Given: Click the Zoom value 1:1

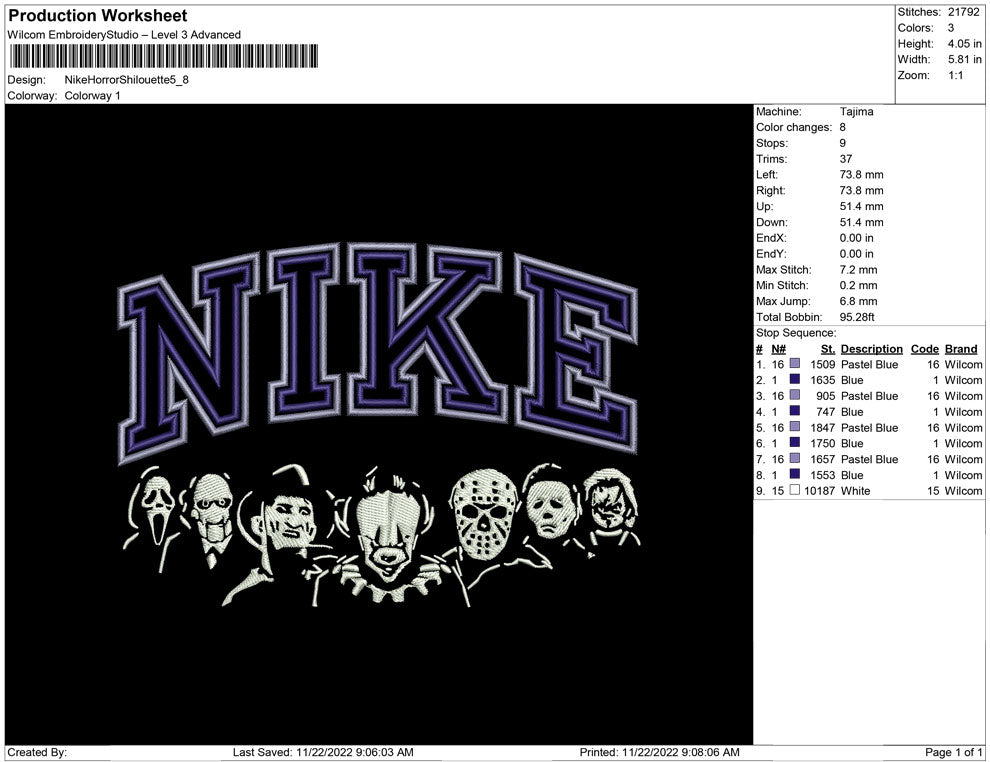Looking at the screenshot, I should (x=955, y=75).
